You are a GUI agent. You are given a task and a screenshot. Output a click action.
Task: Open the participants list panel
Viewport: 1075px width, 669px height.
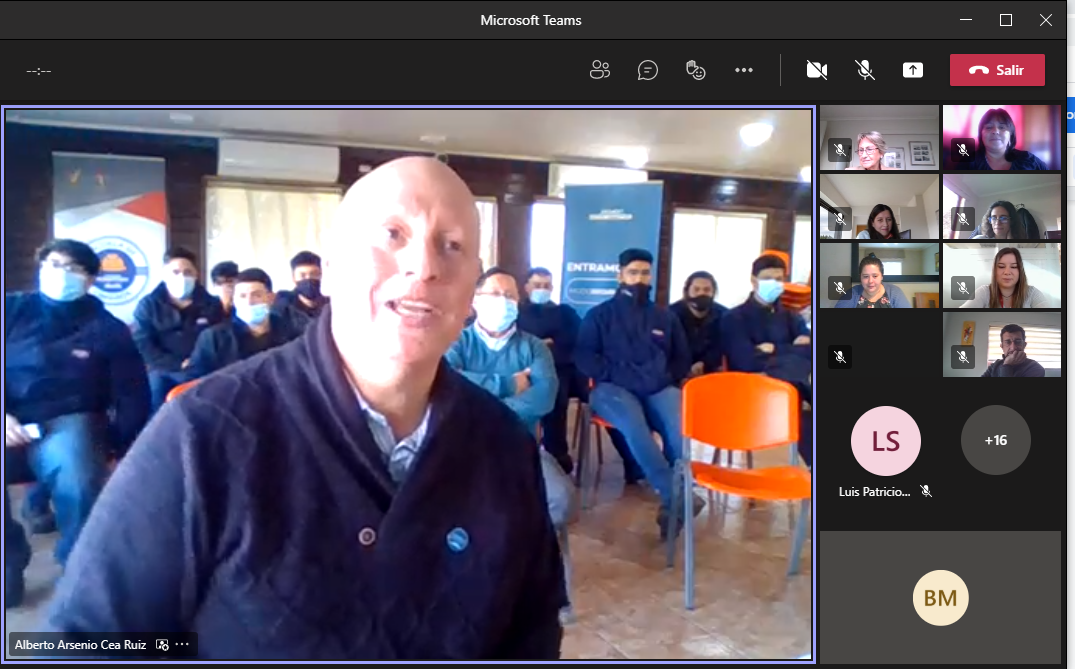[600, 70]
